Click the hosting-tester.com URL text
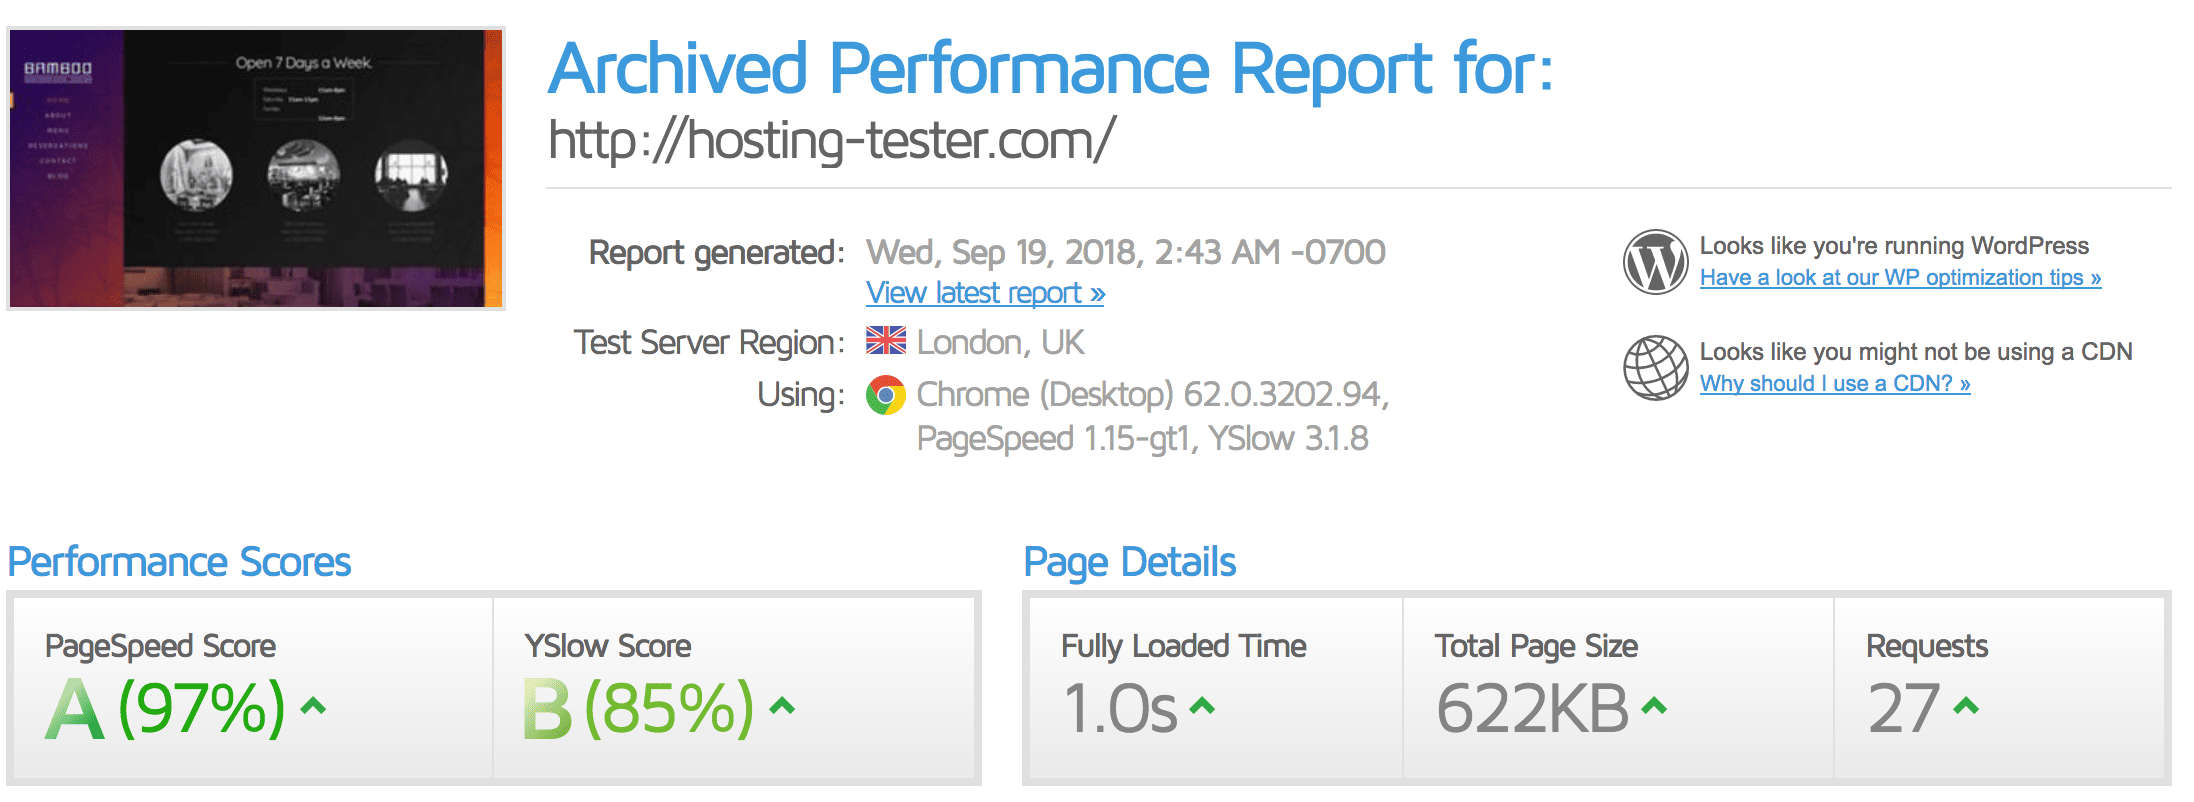 pyautogui.click(x=831, y=140)
